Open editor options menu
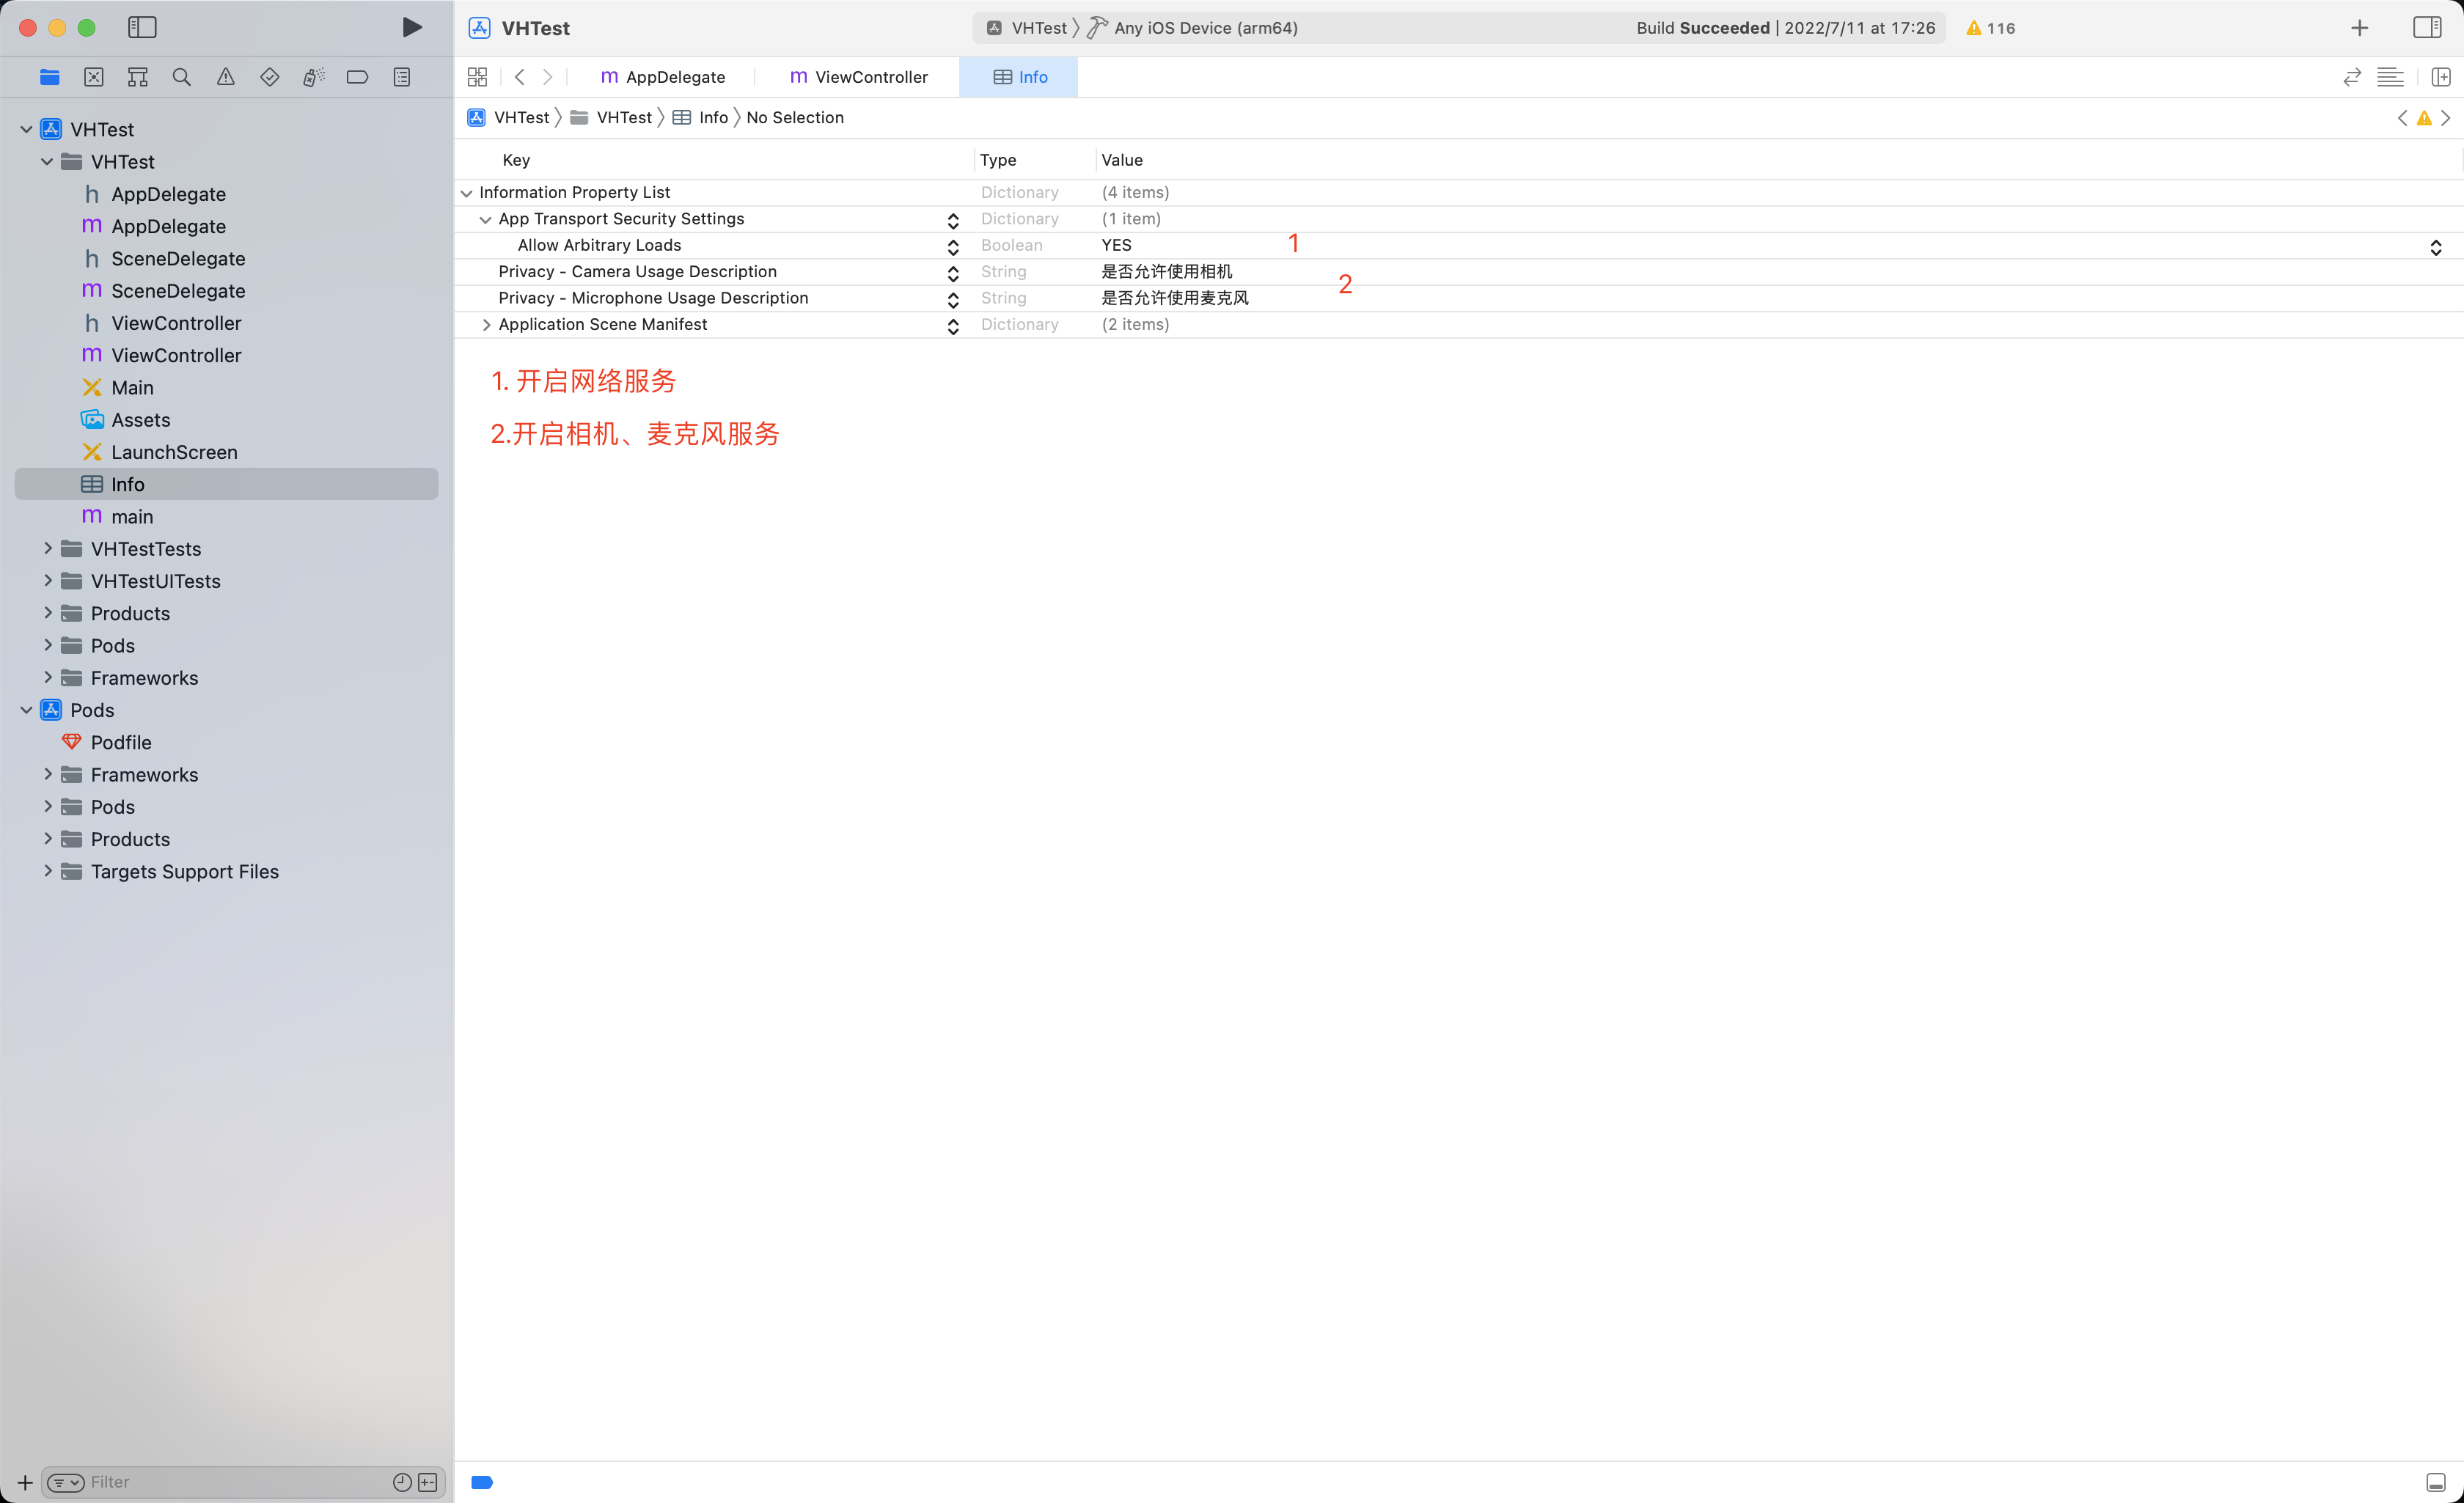Screen dimensions: 2464x1503 tap(2390, 77)
